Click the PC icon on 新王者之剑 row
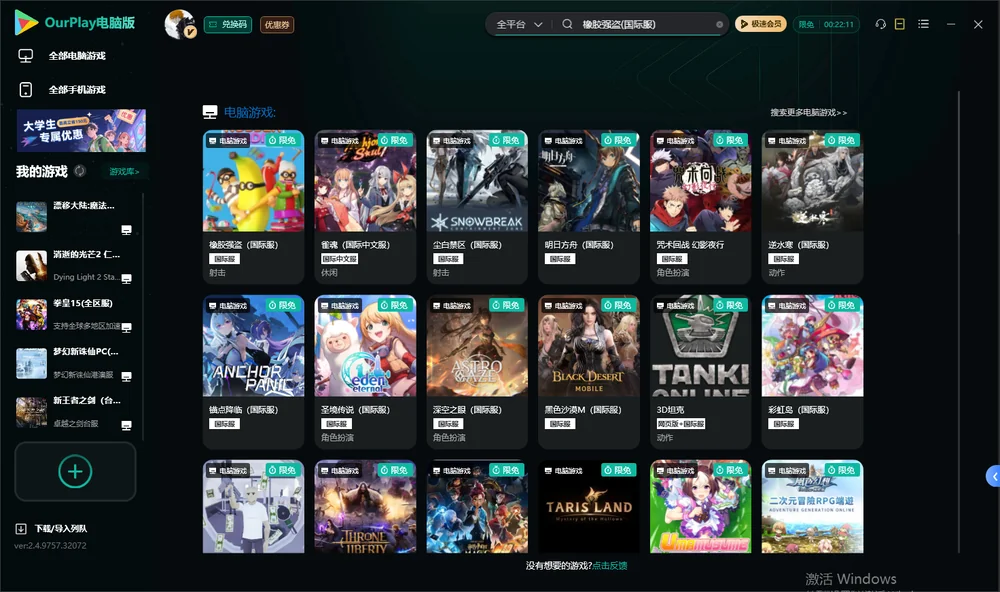 [x=126, y=426]
